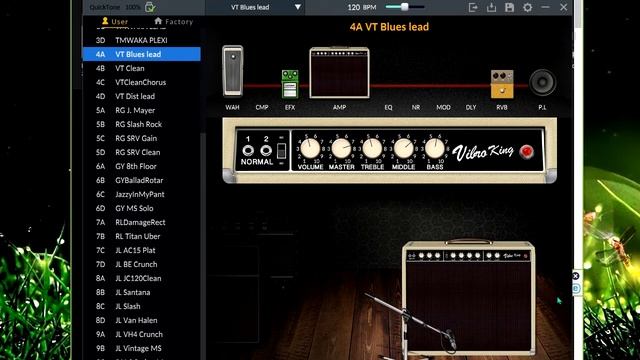Select preset 5A RG J. Mayer
This screenshot has height=360, width=640.
click(142, 110)
